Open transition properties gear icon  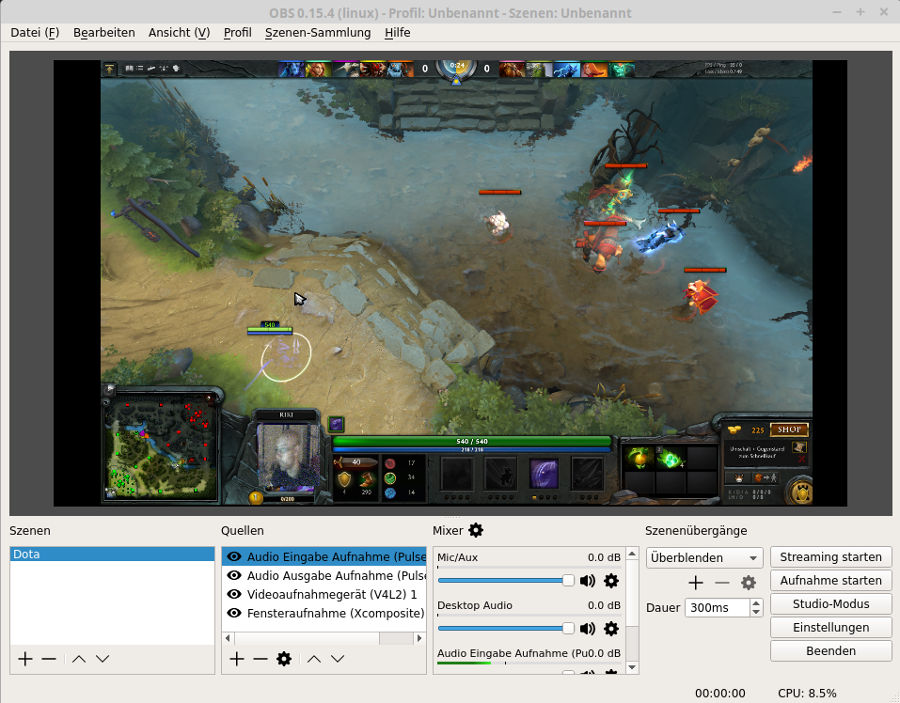click(x=748, y=583)
